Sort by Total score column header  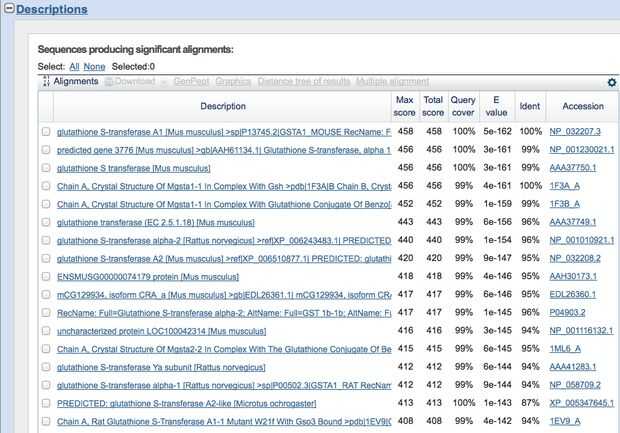[x=433, y=106]
